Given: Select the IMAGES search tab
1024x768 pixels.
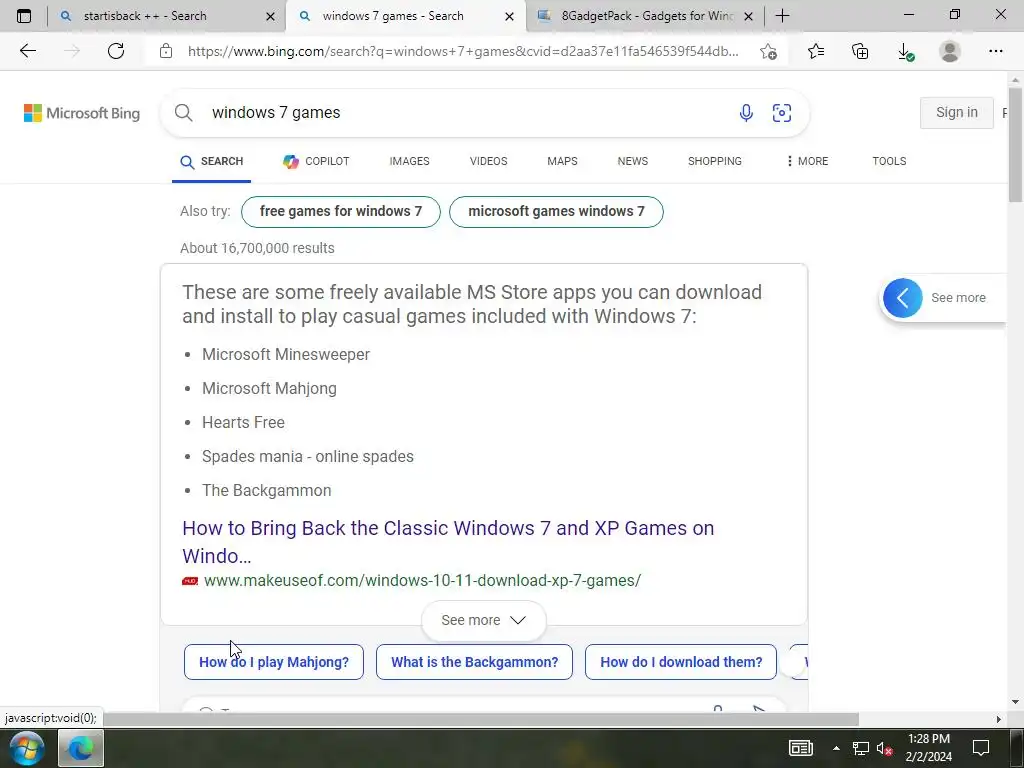Looking at the screenshot, I should [x=409, y=161].
